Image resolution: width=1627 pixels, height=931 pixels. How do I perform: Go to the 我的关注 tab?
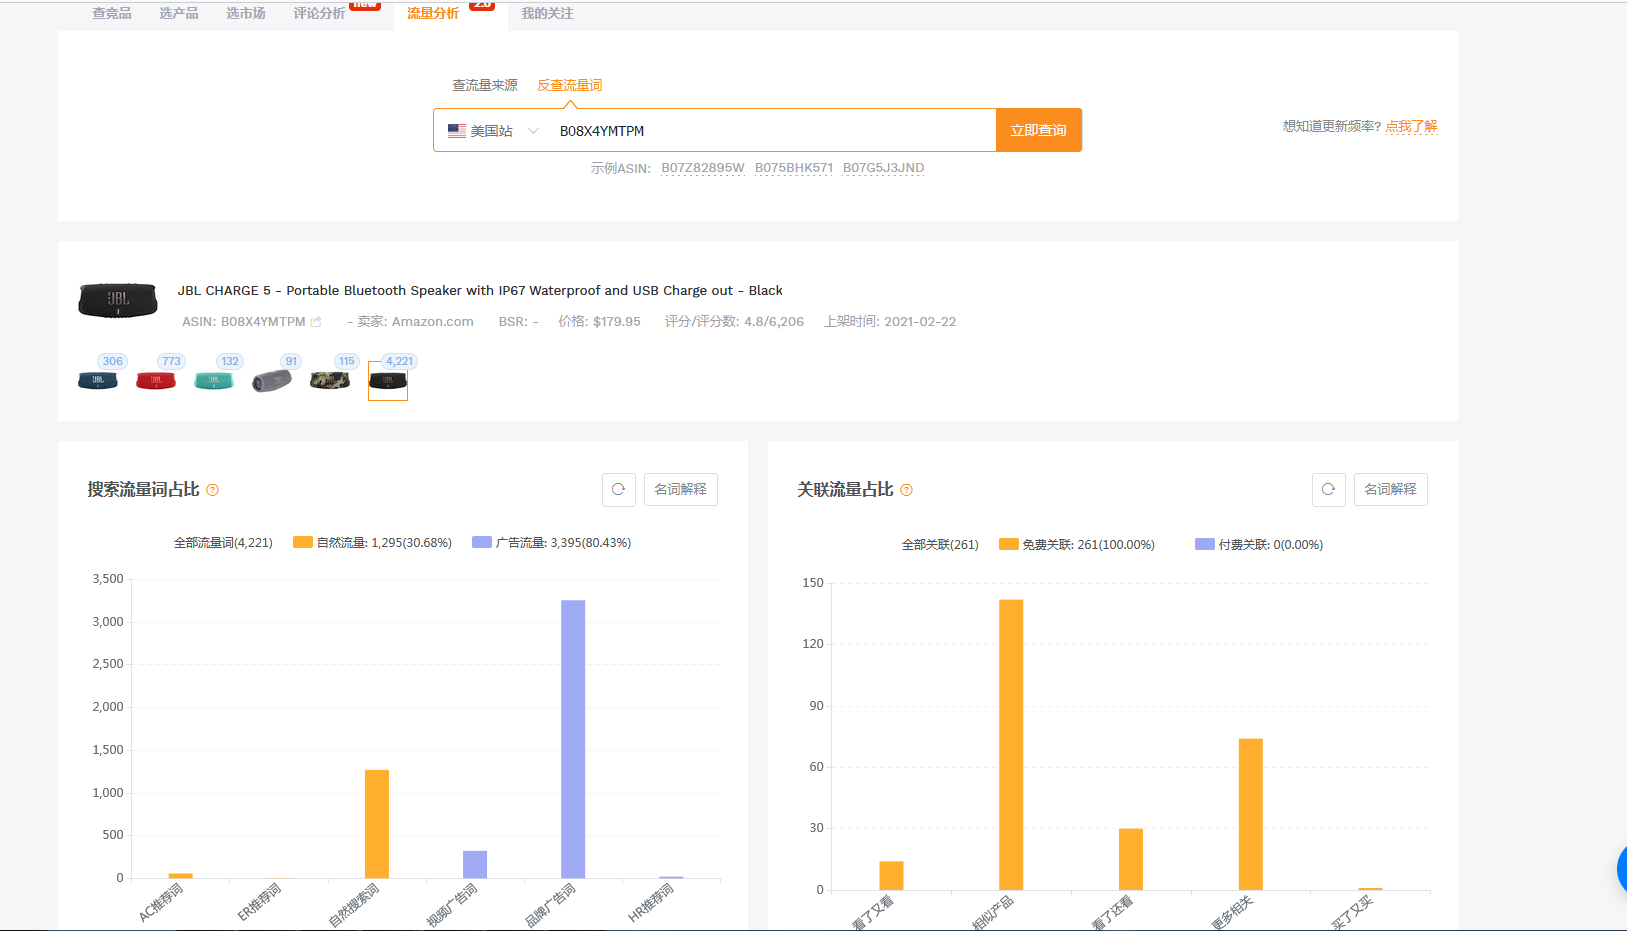[547, 13]
